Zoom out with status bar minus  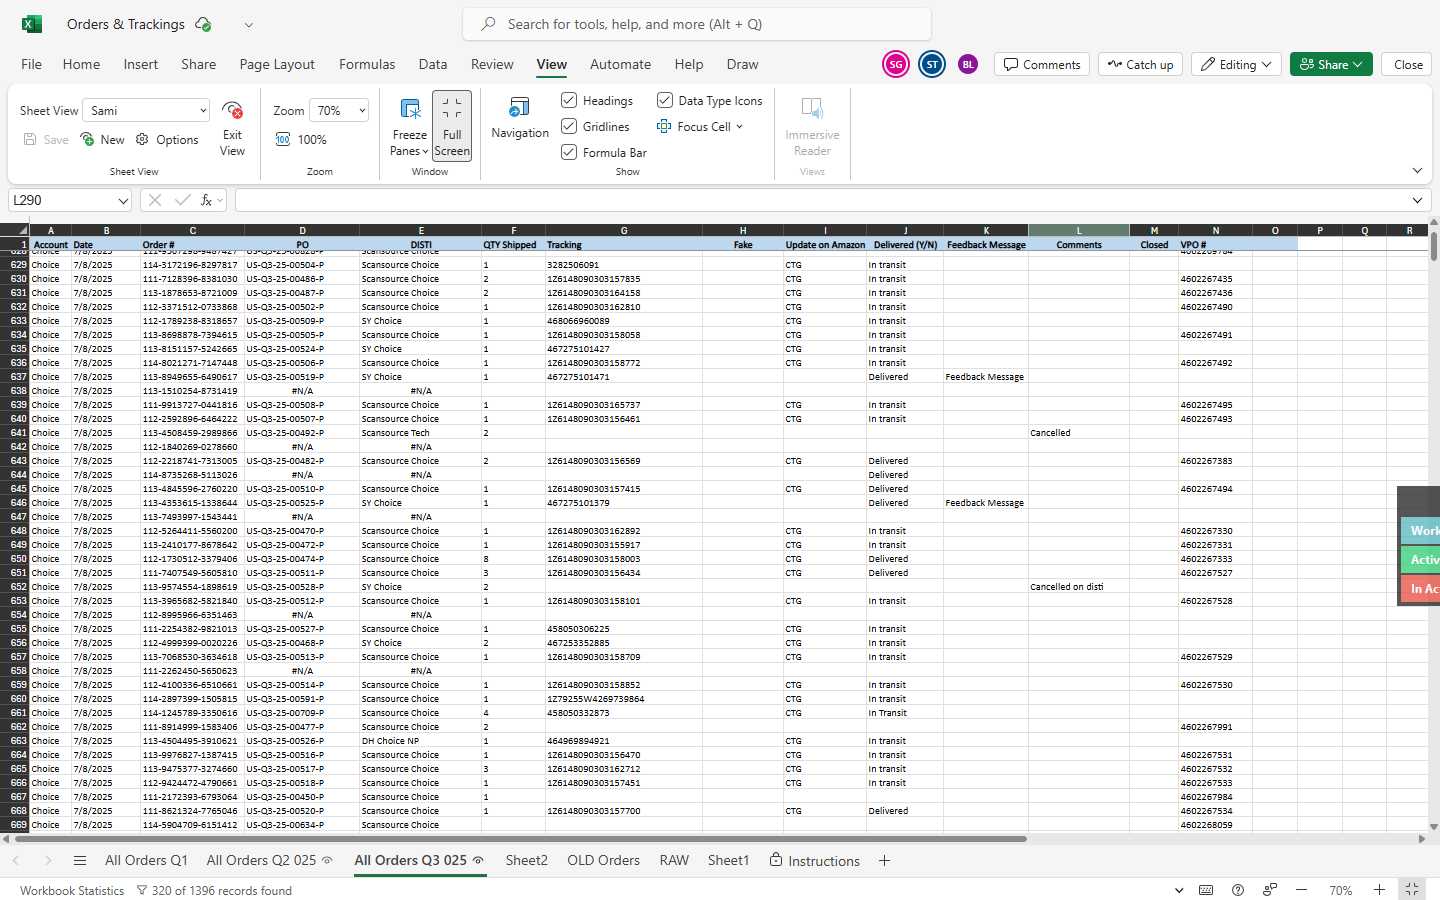coord(1301,890)
